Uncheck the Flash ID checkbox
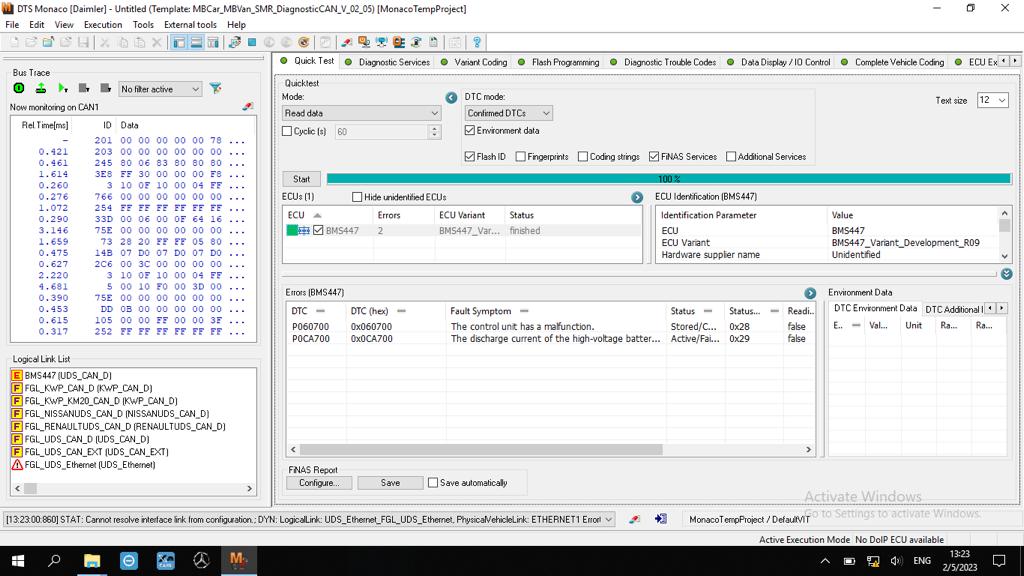This screenshot has height=576, width=1024. point(470,157)
